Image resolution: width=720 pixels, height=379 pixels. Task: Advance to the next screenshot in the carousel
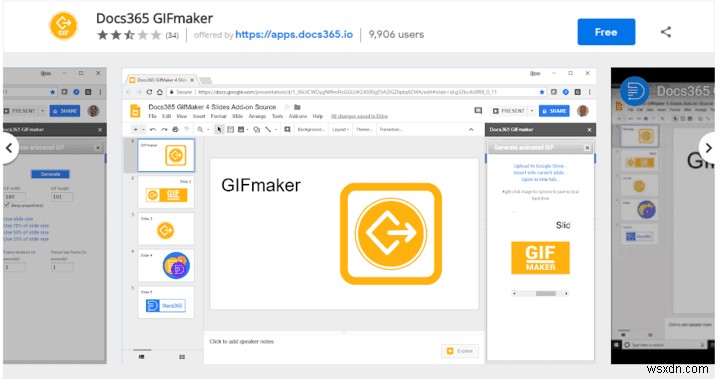point(708,148)
